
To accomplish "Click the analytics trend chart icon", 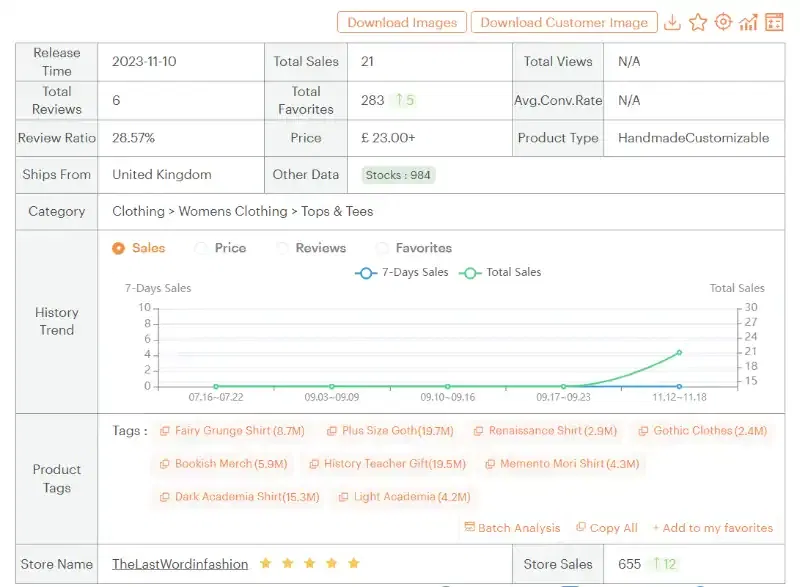I will pos(749,21).
